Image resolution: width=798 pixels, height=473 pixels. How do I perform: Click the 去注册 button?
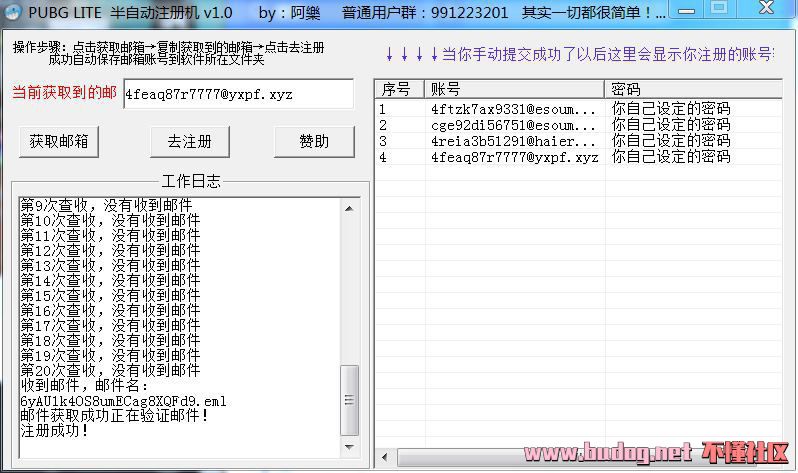190,142
